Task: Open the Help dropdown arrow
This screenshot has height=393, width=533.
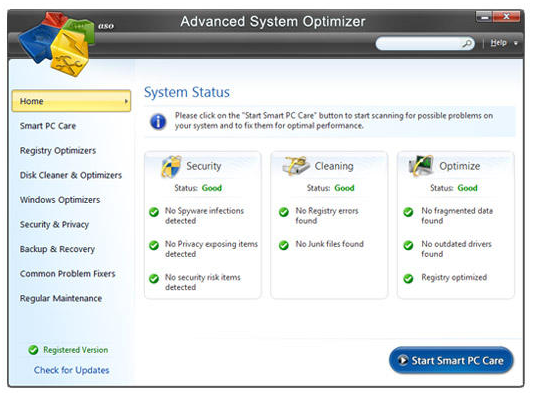Action: (x=516, y=44)
